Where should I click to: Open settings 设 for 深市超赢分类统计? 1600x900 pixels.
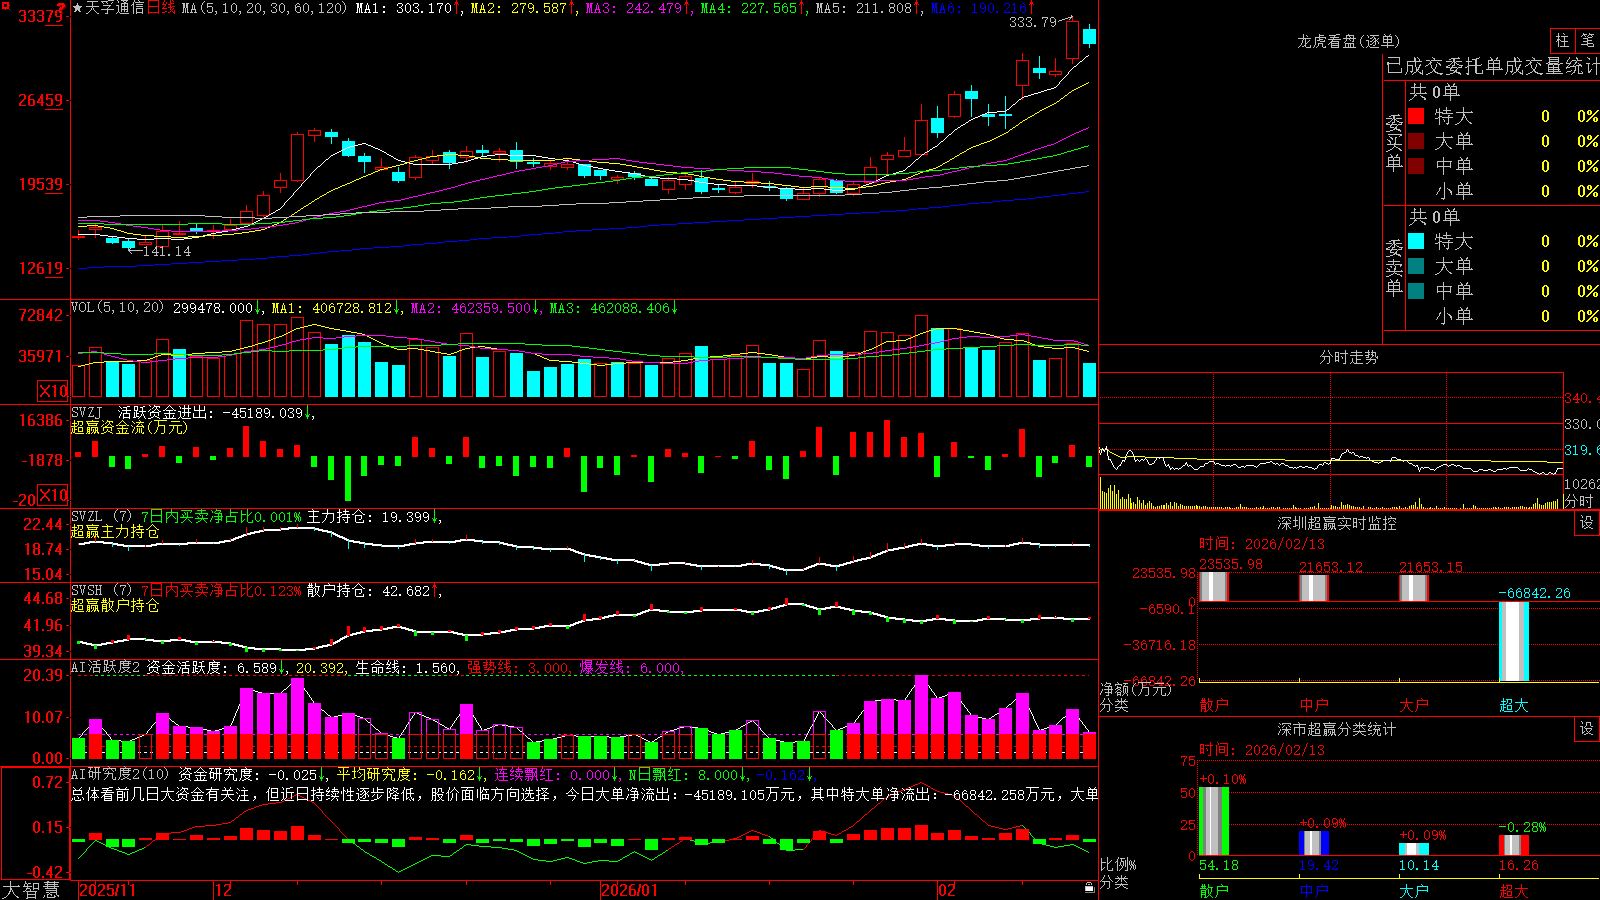1587,729
